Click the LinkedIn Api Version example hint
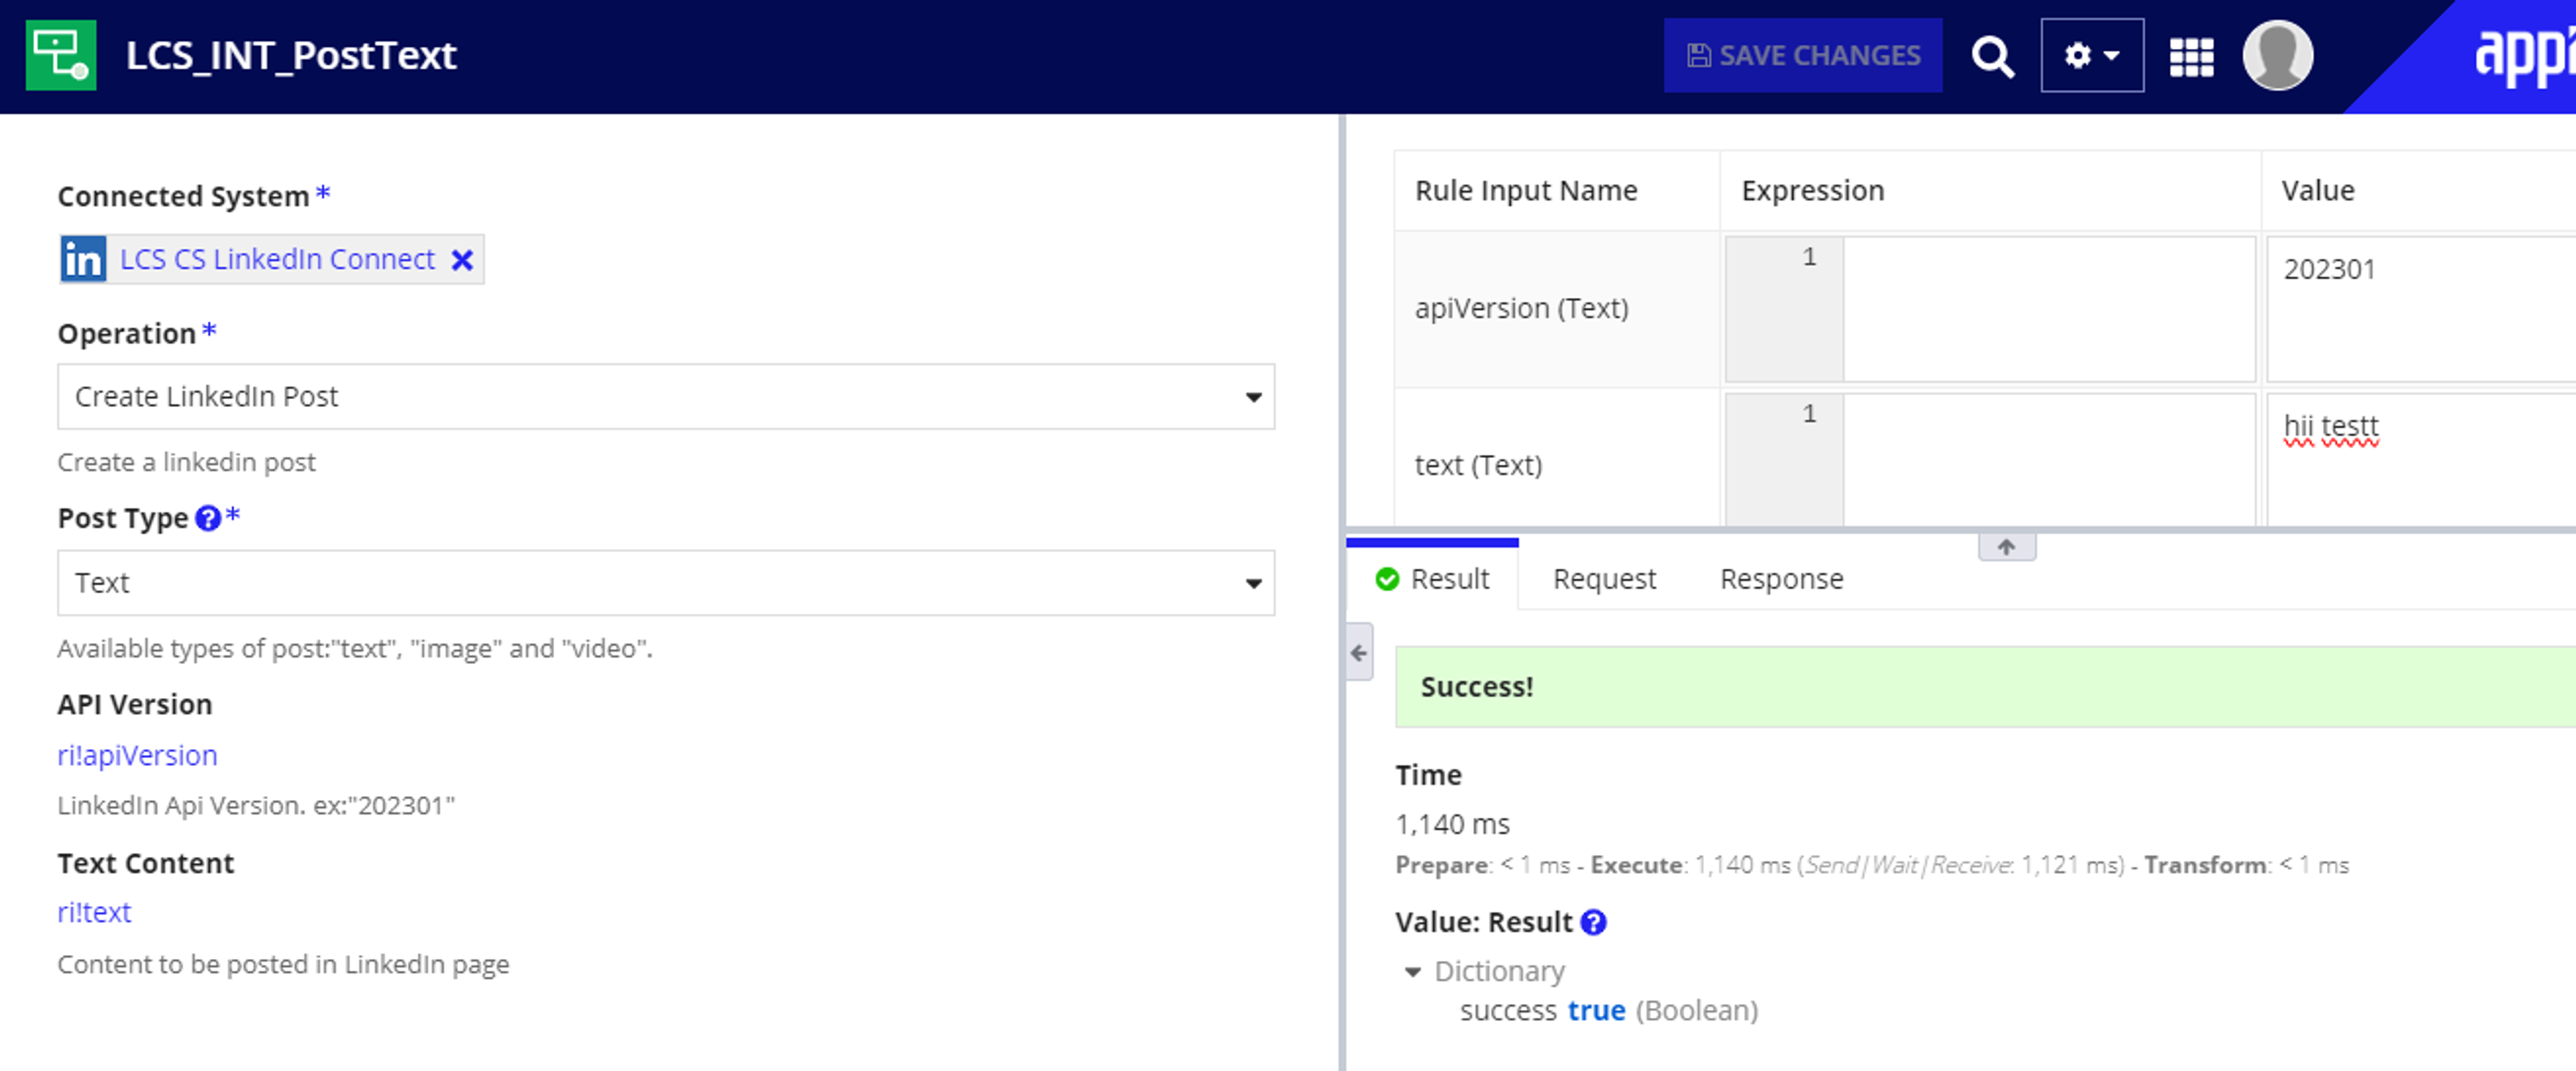This screenshot has width=2576, height=1071. point(256,805)
